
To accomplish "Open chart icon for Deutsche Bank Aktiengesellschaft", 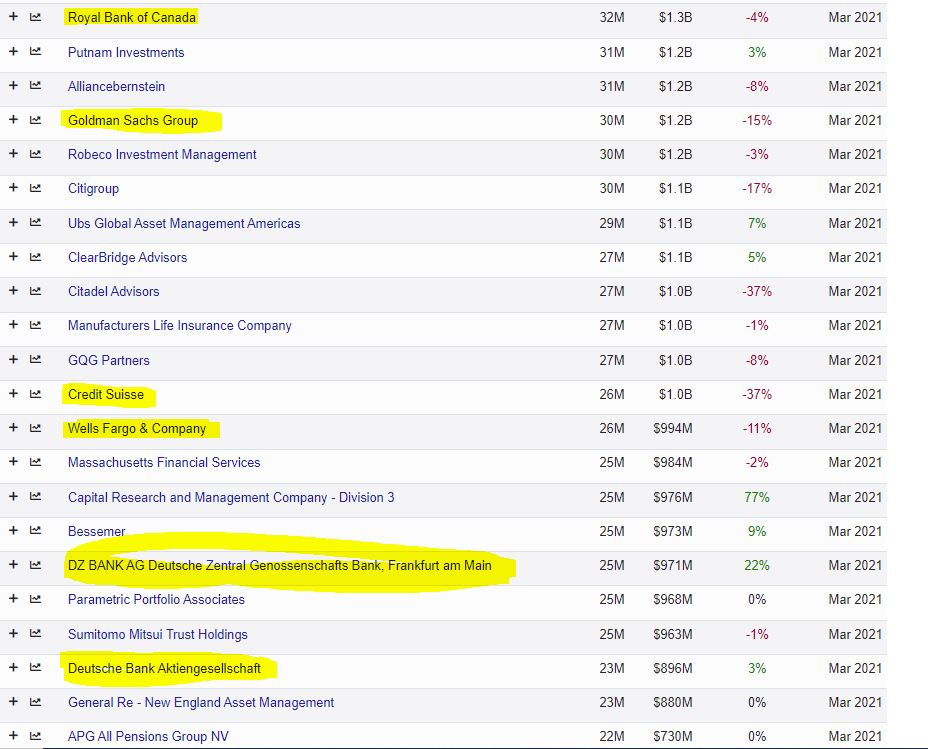I will [x=36, y=667].
